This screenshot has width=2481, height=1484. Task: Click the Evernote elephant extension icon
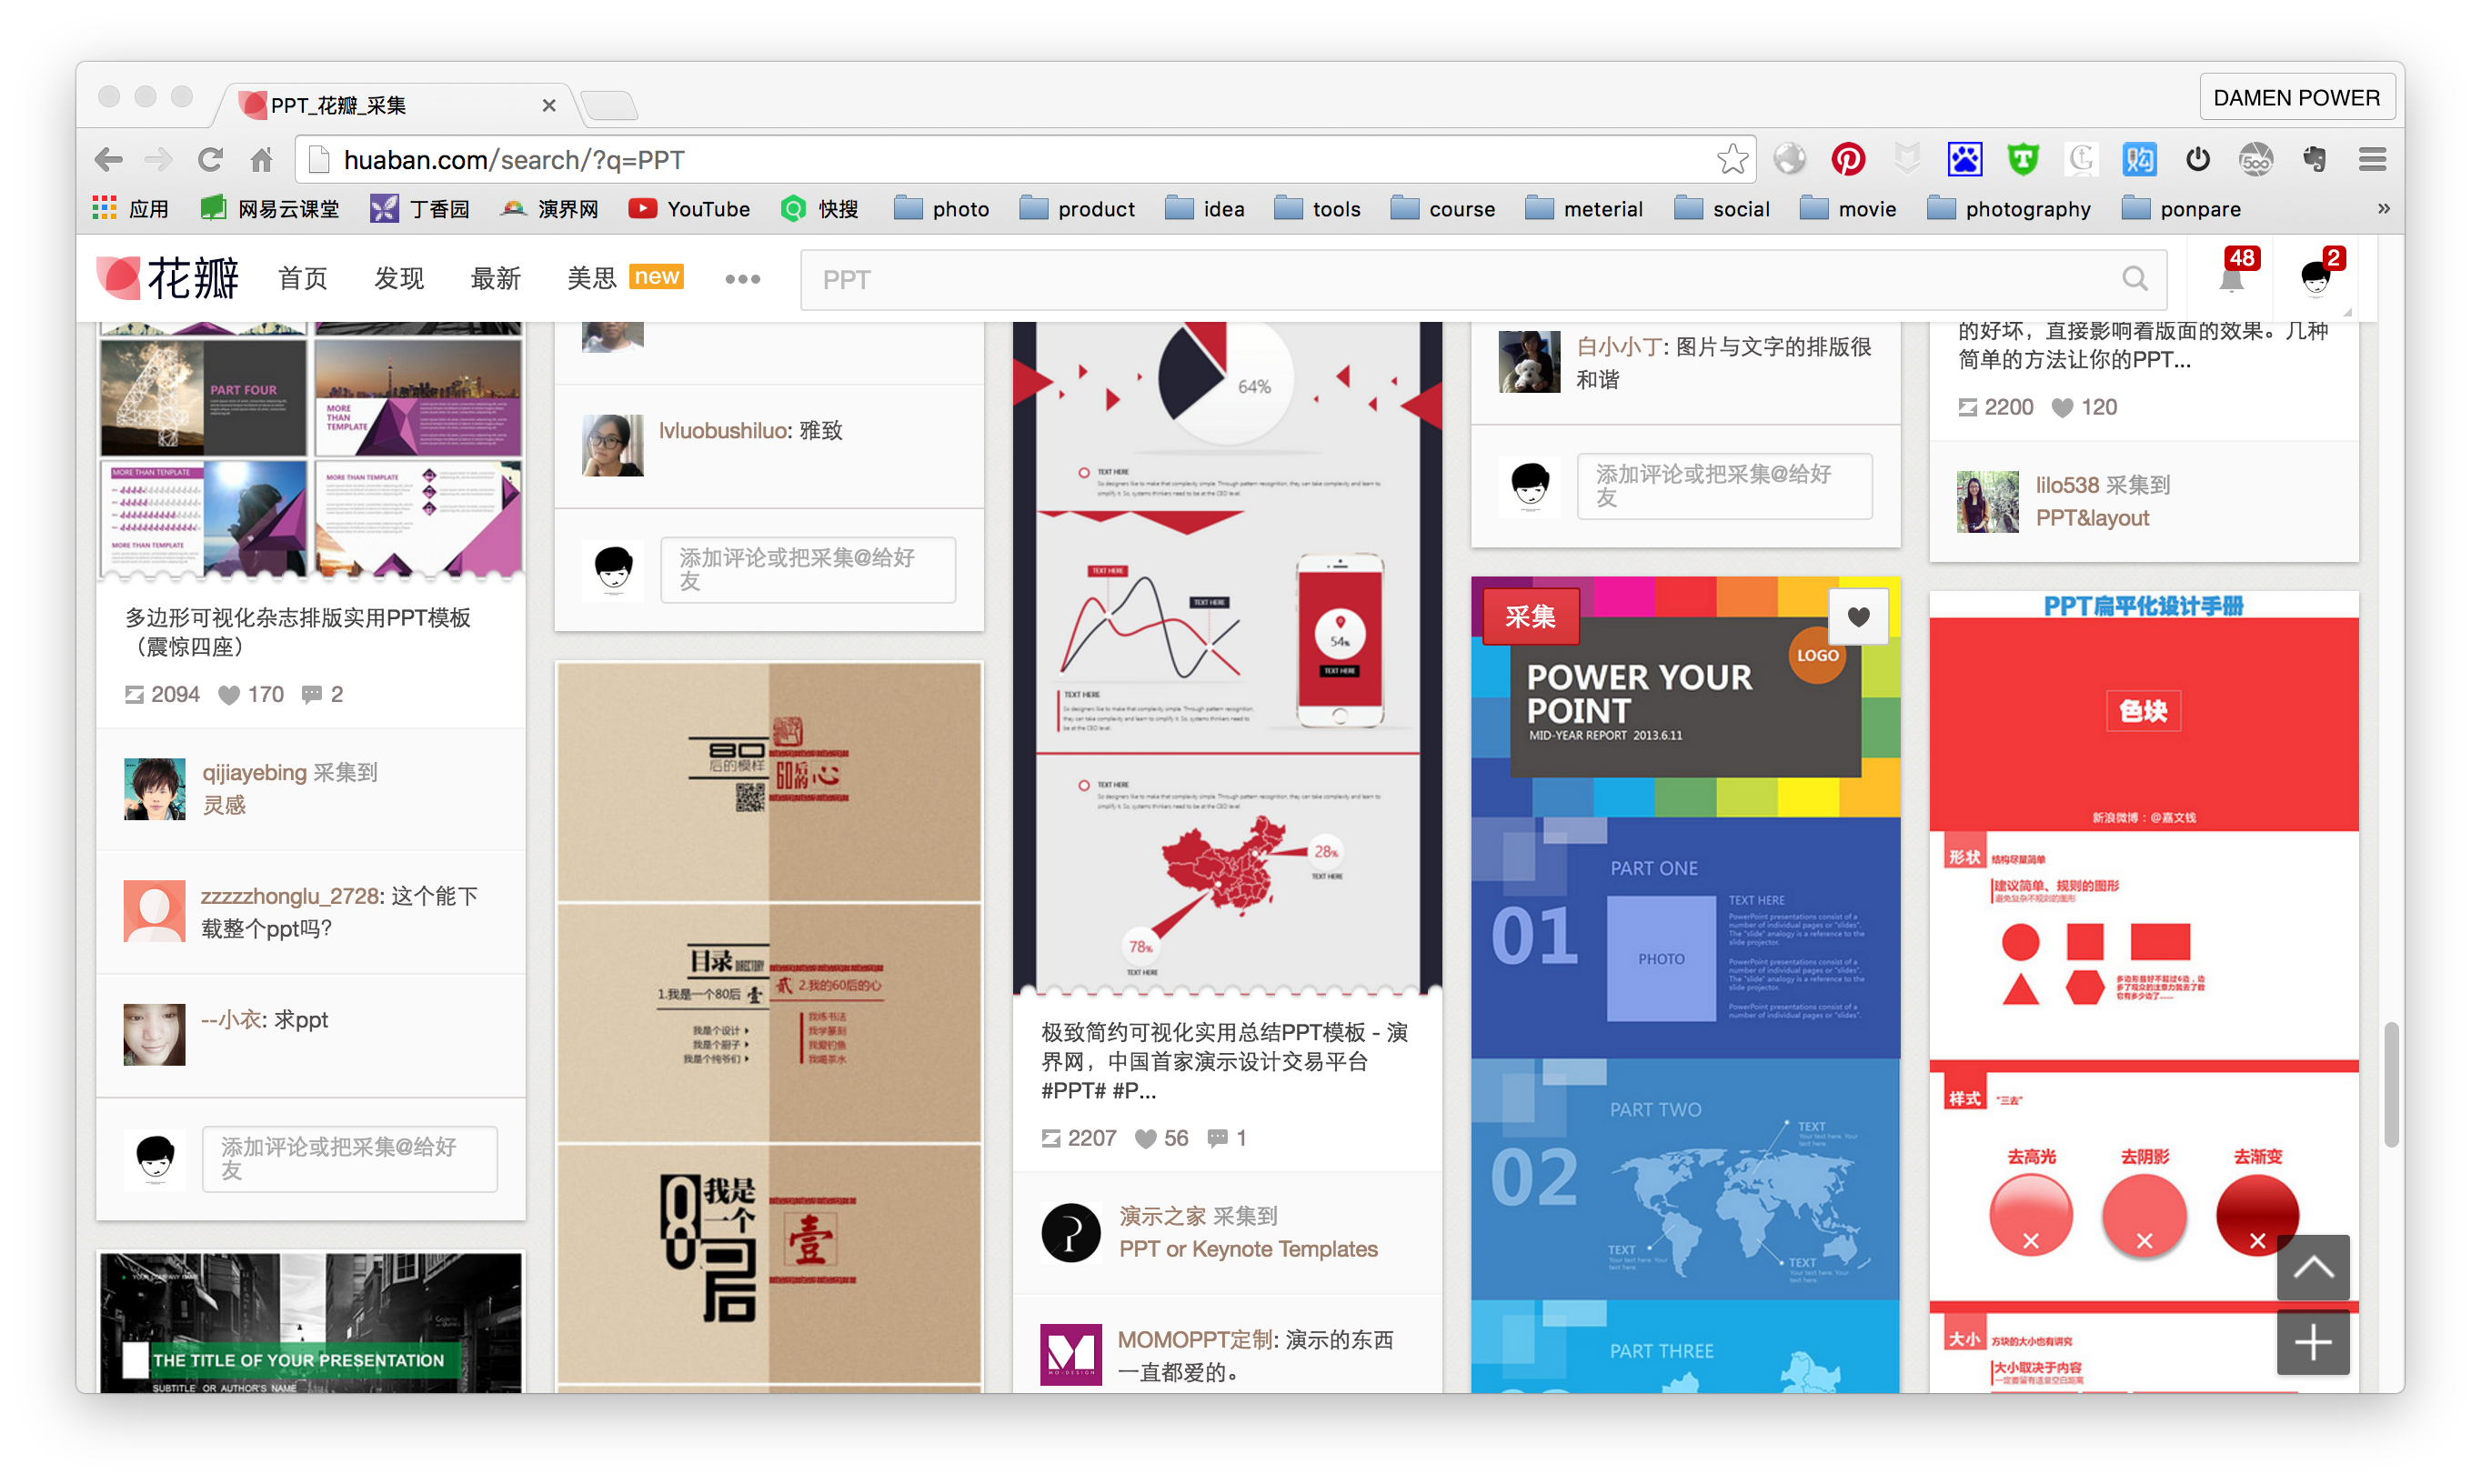tap(2314, 159)
